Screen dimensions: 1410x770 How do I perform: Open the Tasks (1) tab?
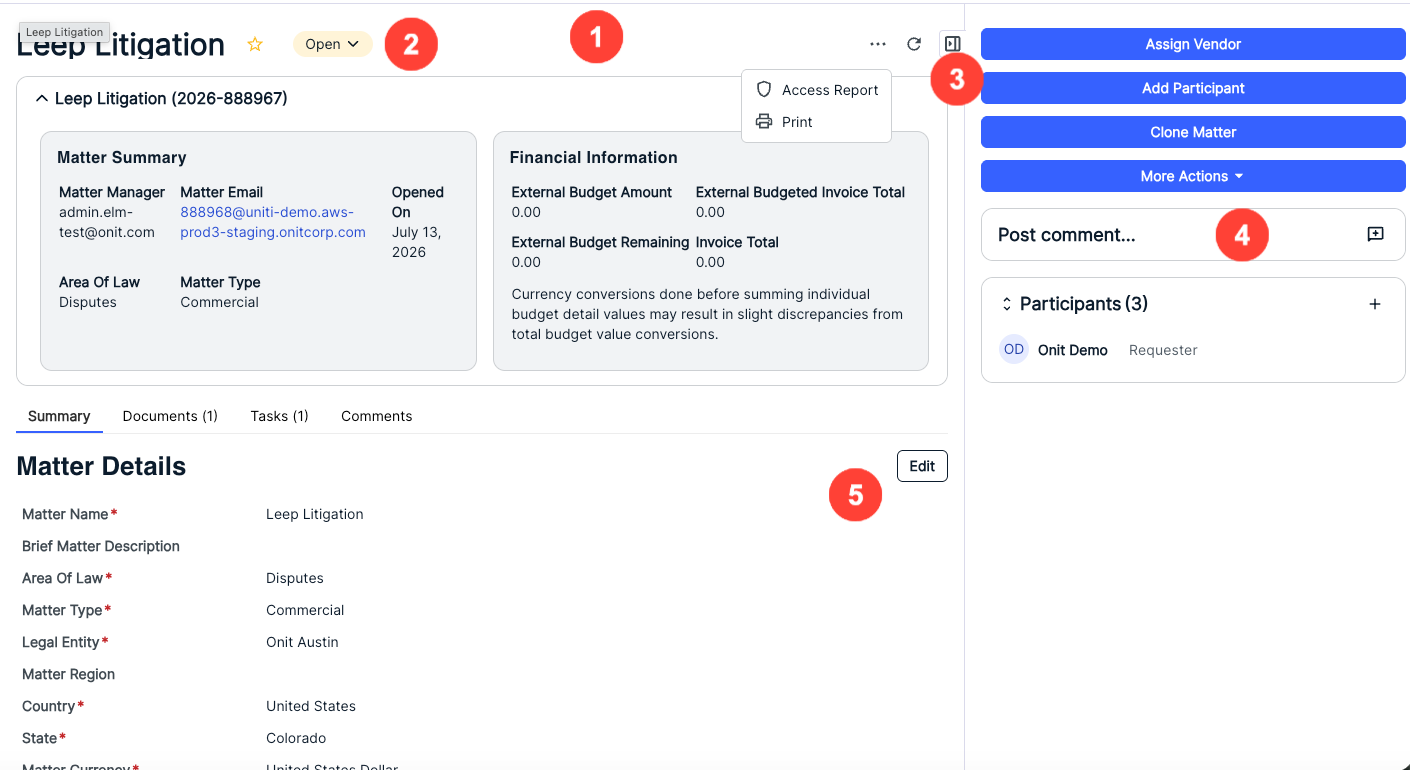[x=279, y=416]
